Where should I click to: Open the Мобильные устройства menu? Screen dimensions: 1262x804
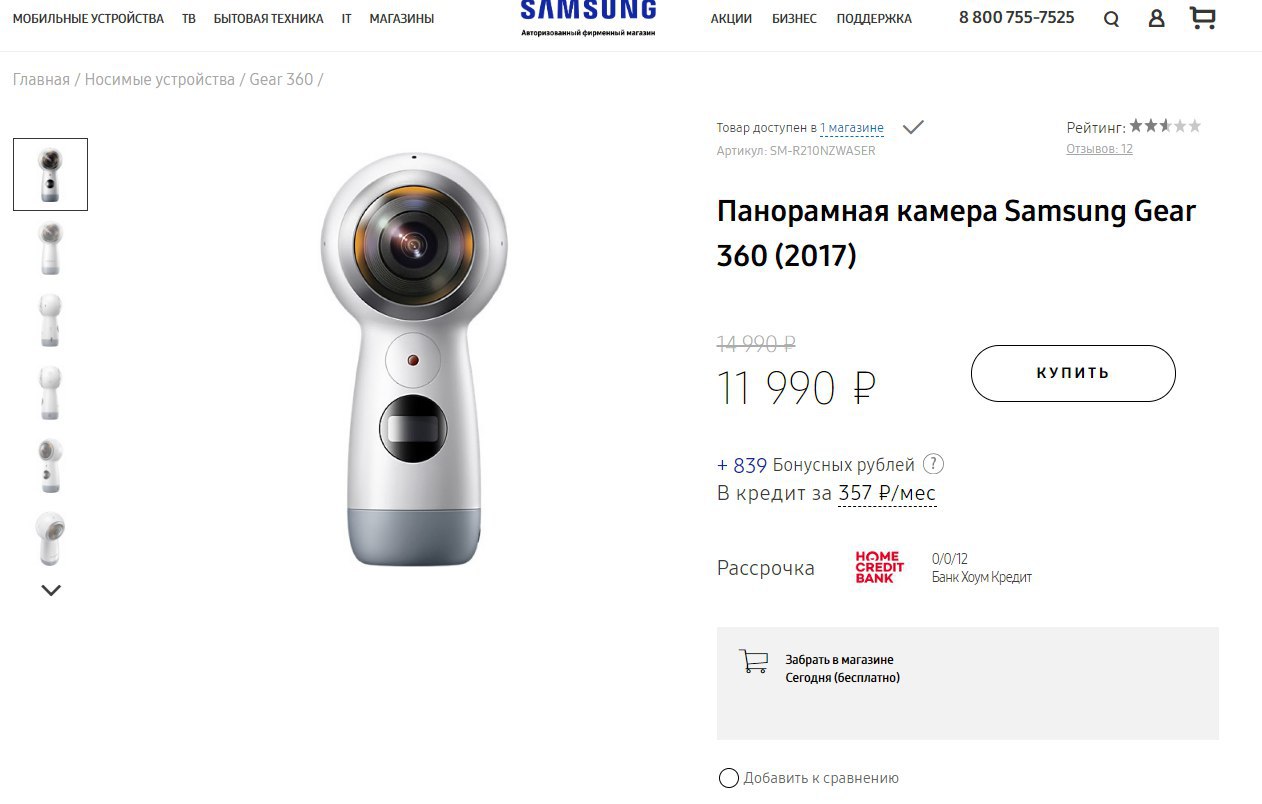[x=88, y=18]
